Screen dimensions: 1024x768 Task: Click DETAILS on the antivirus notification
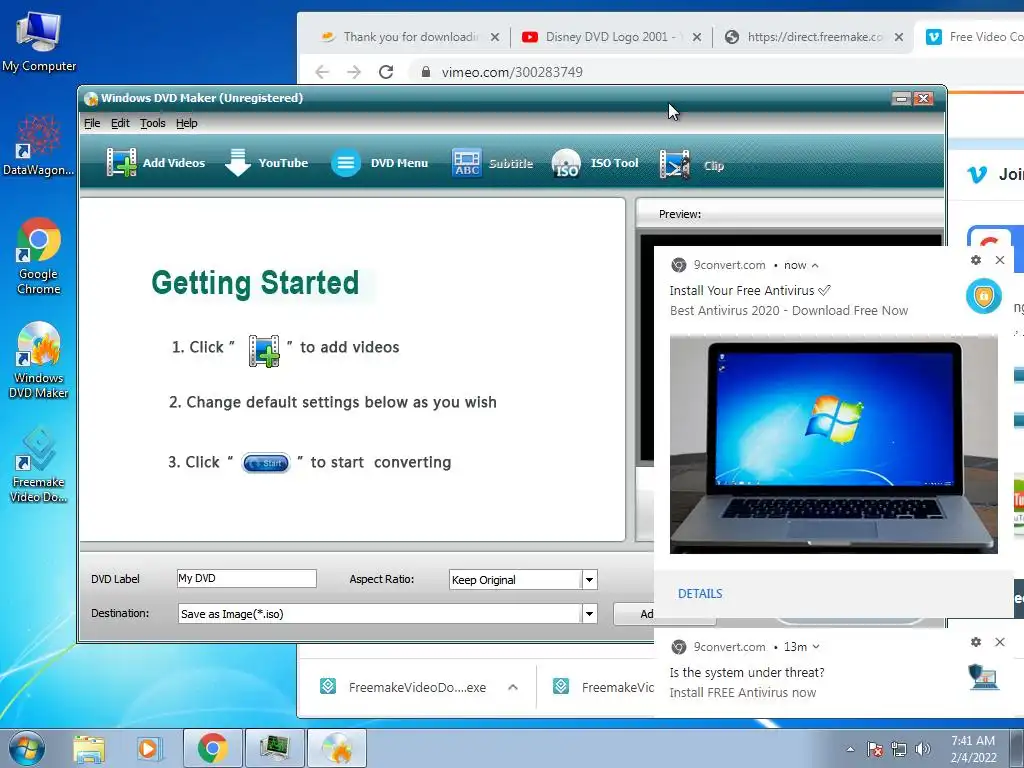coord(700,594)
